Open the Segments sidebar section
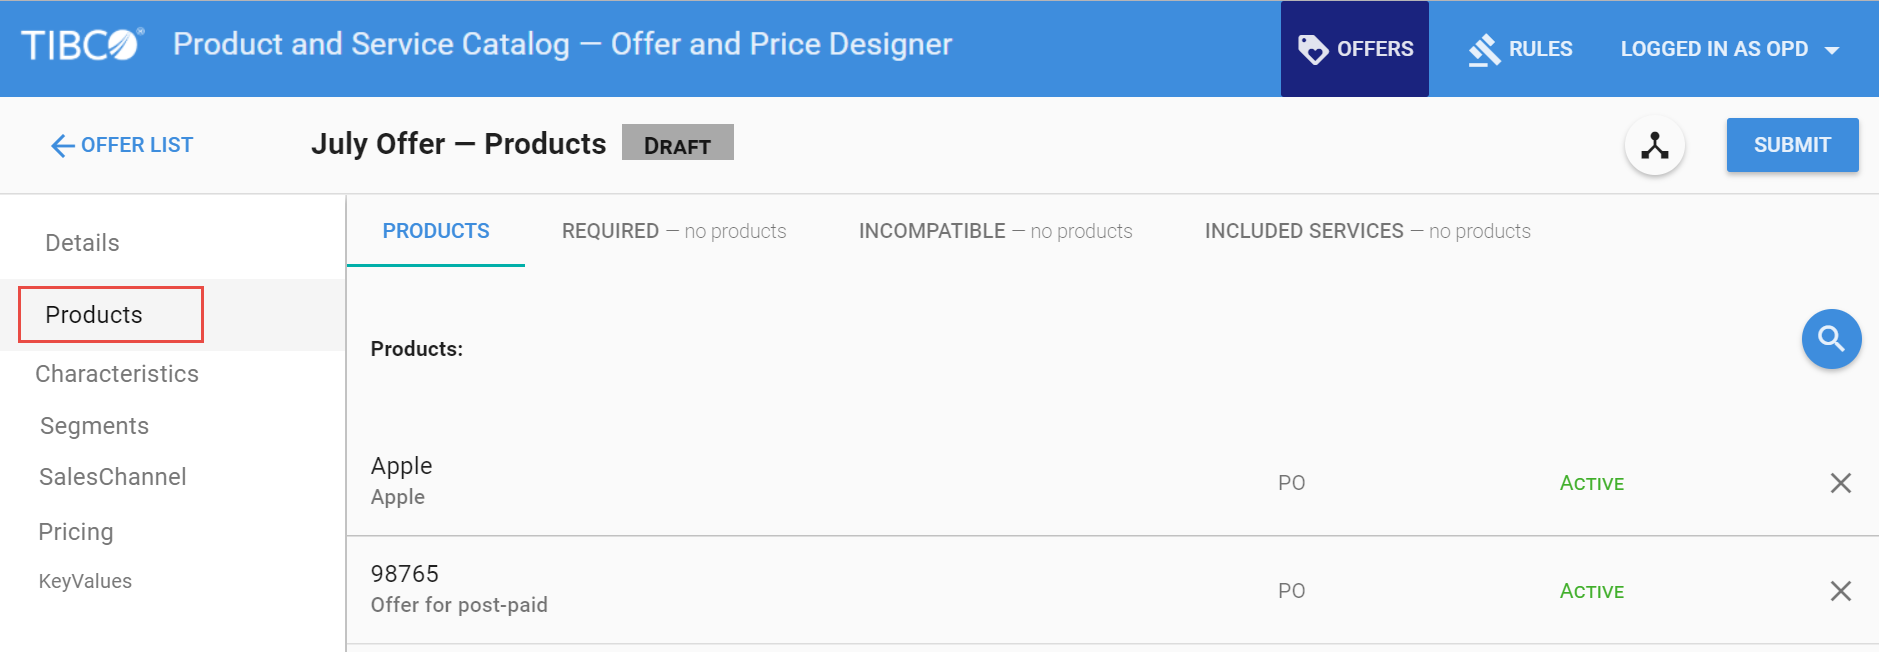The height and width of the screenshot is (652, 1879). coord(94,426)
